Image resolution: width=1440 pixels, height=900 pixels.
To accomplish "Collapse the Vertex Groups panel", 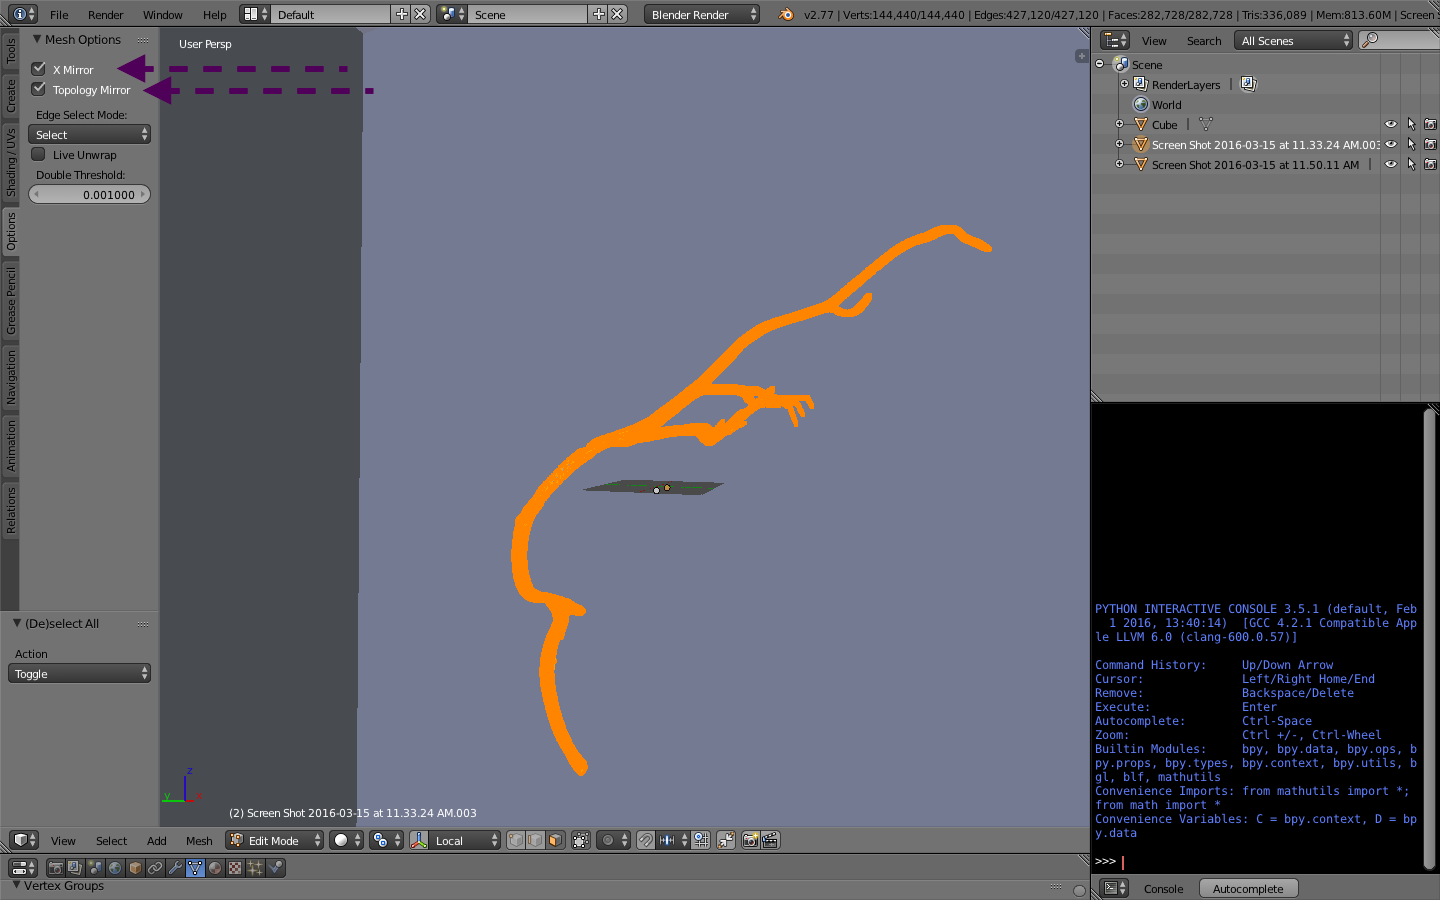I will pyautogui.click(x=16, y=885).
